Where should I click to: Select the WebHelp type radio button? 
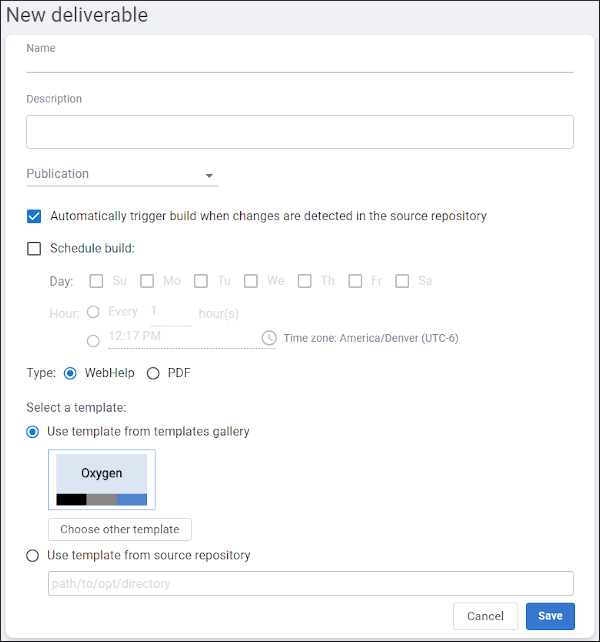(70, 373)
